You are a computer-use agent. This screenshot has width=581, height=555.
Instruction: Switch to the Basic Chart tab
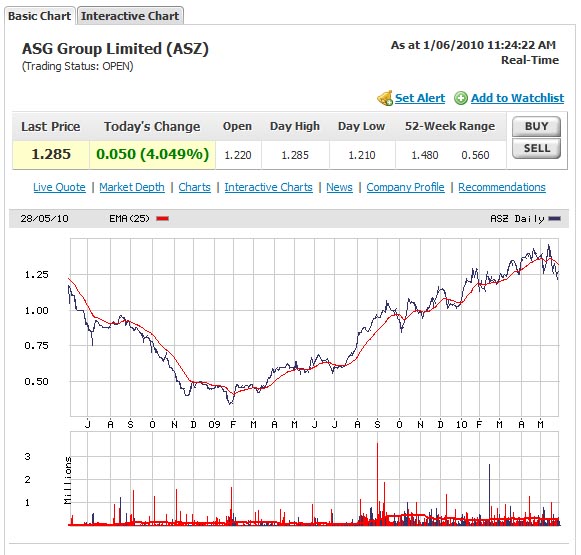click(x=40, y=16)
